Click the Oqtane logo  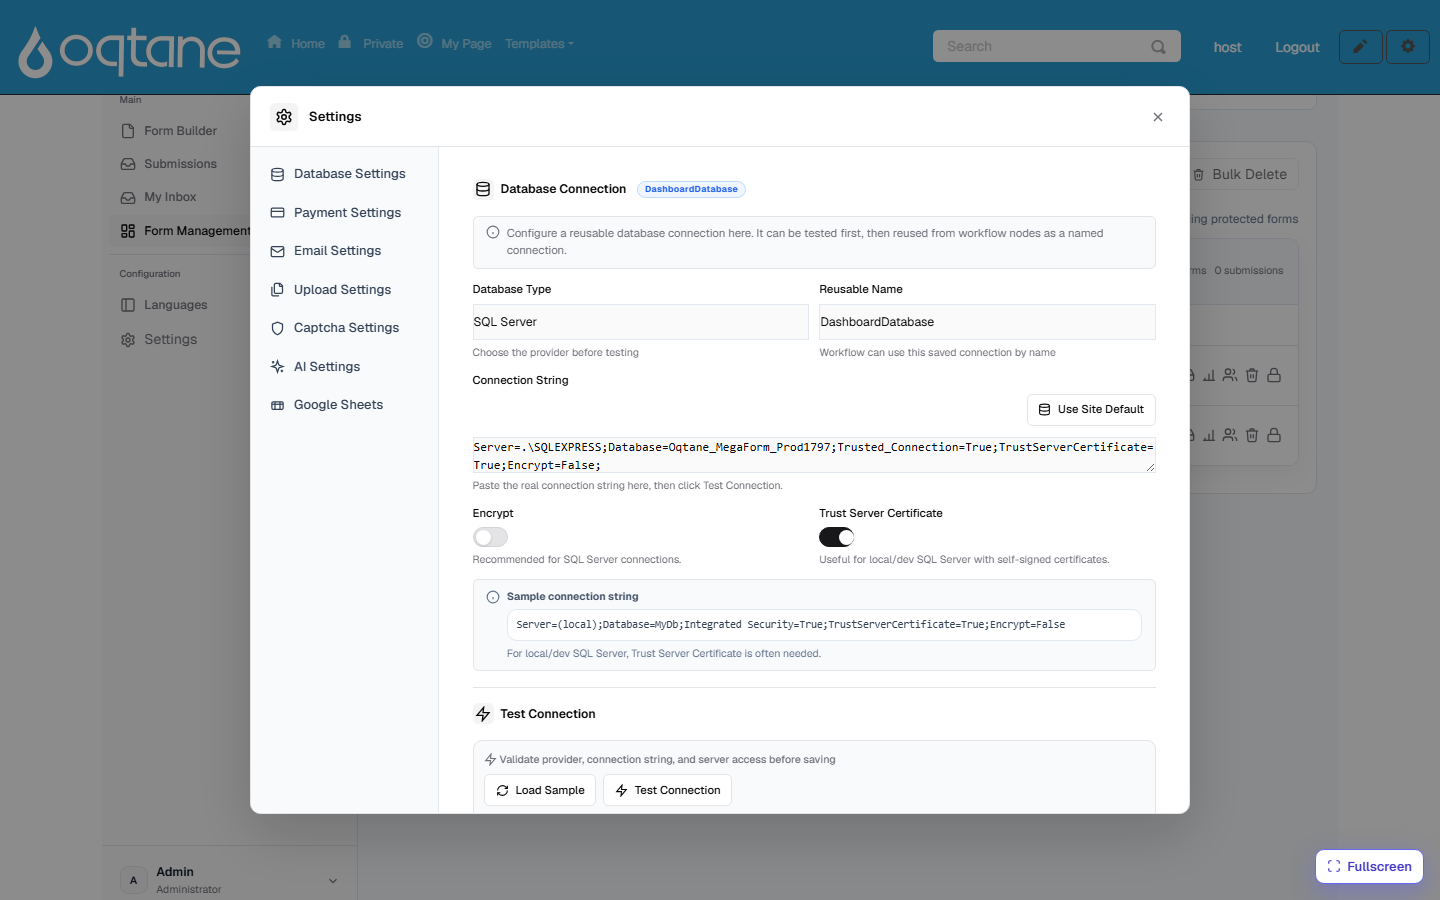[x=129, y=50]
